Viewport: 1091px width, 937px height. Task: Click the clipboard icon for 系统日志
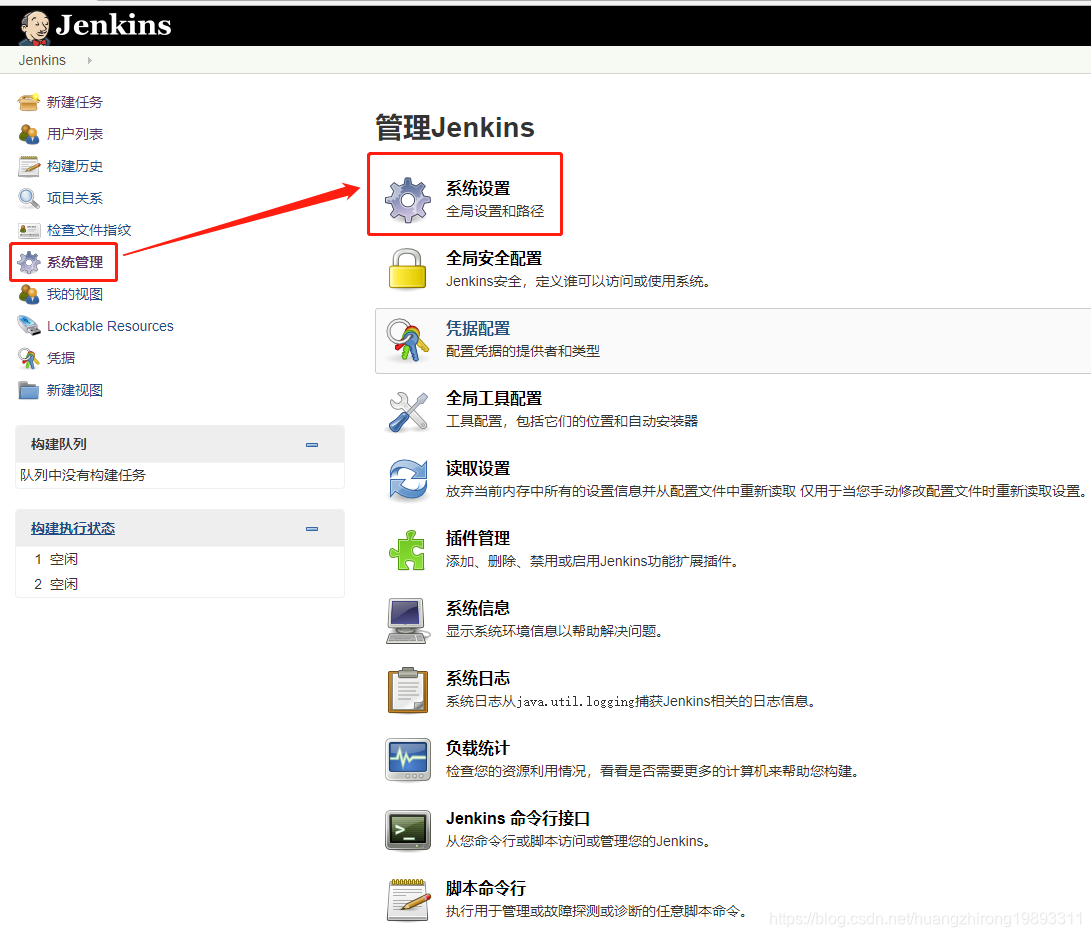click(x=408, y=690)
